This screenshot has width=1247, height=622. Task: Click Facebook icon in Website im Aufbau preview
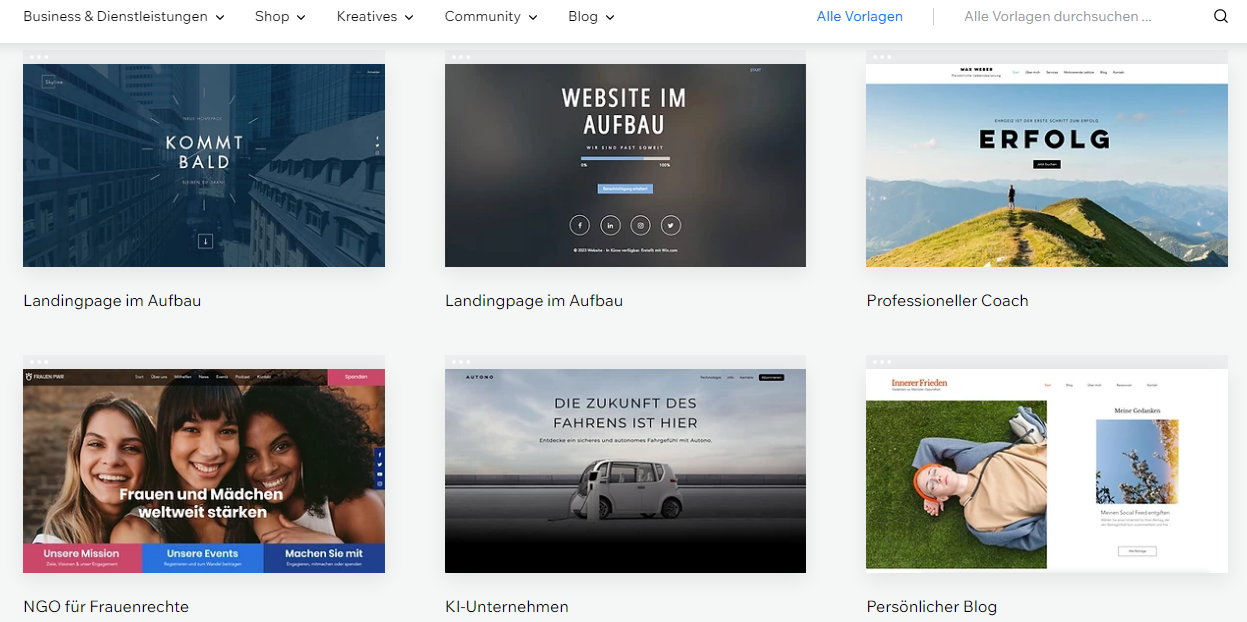580,226
